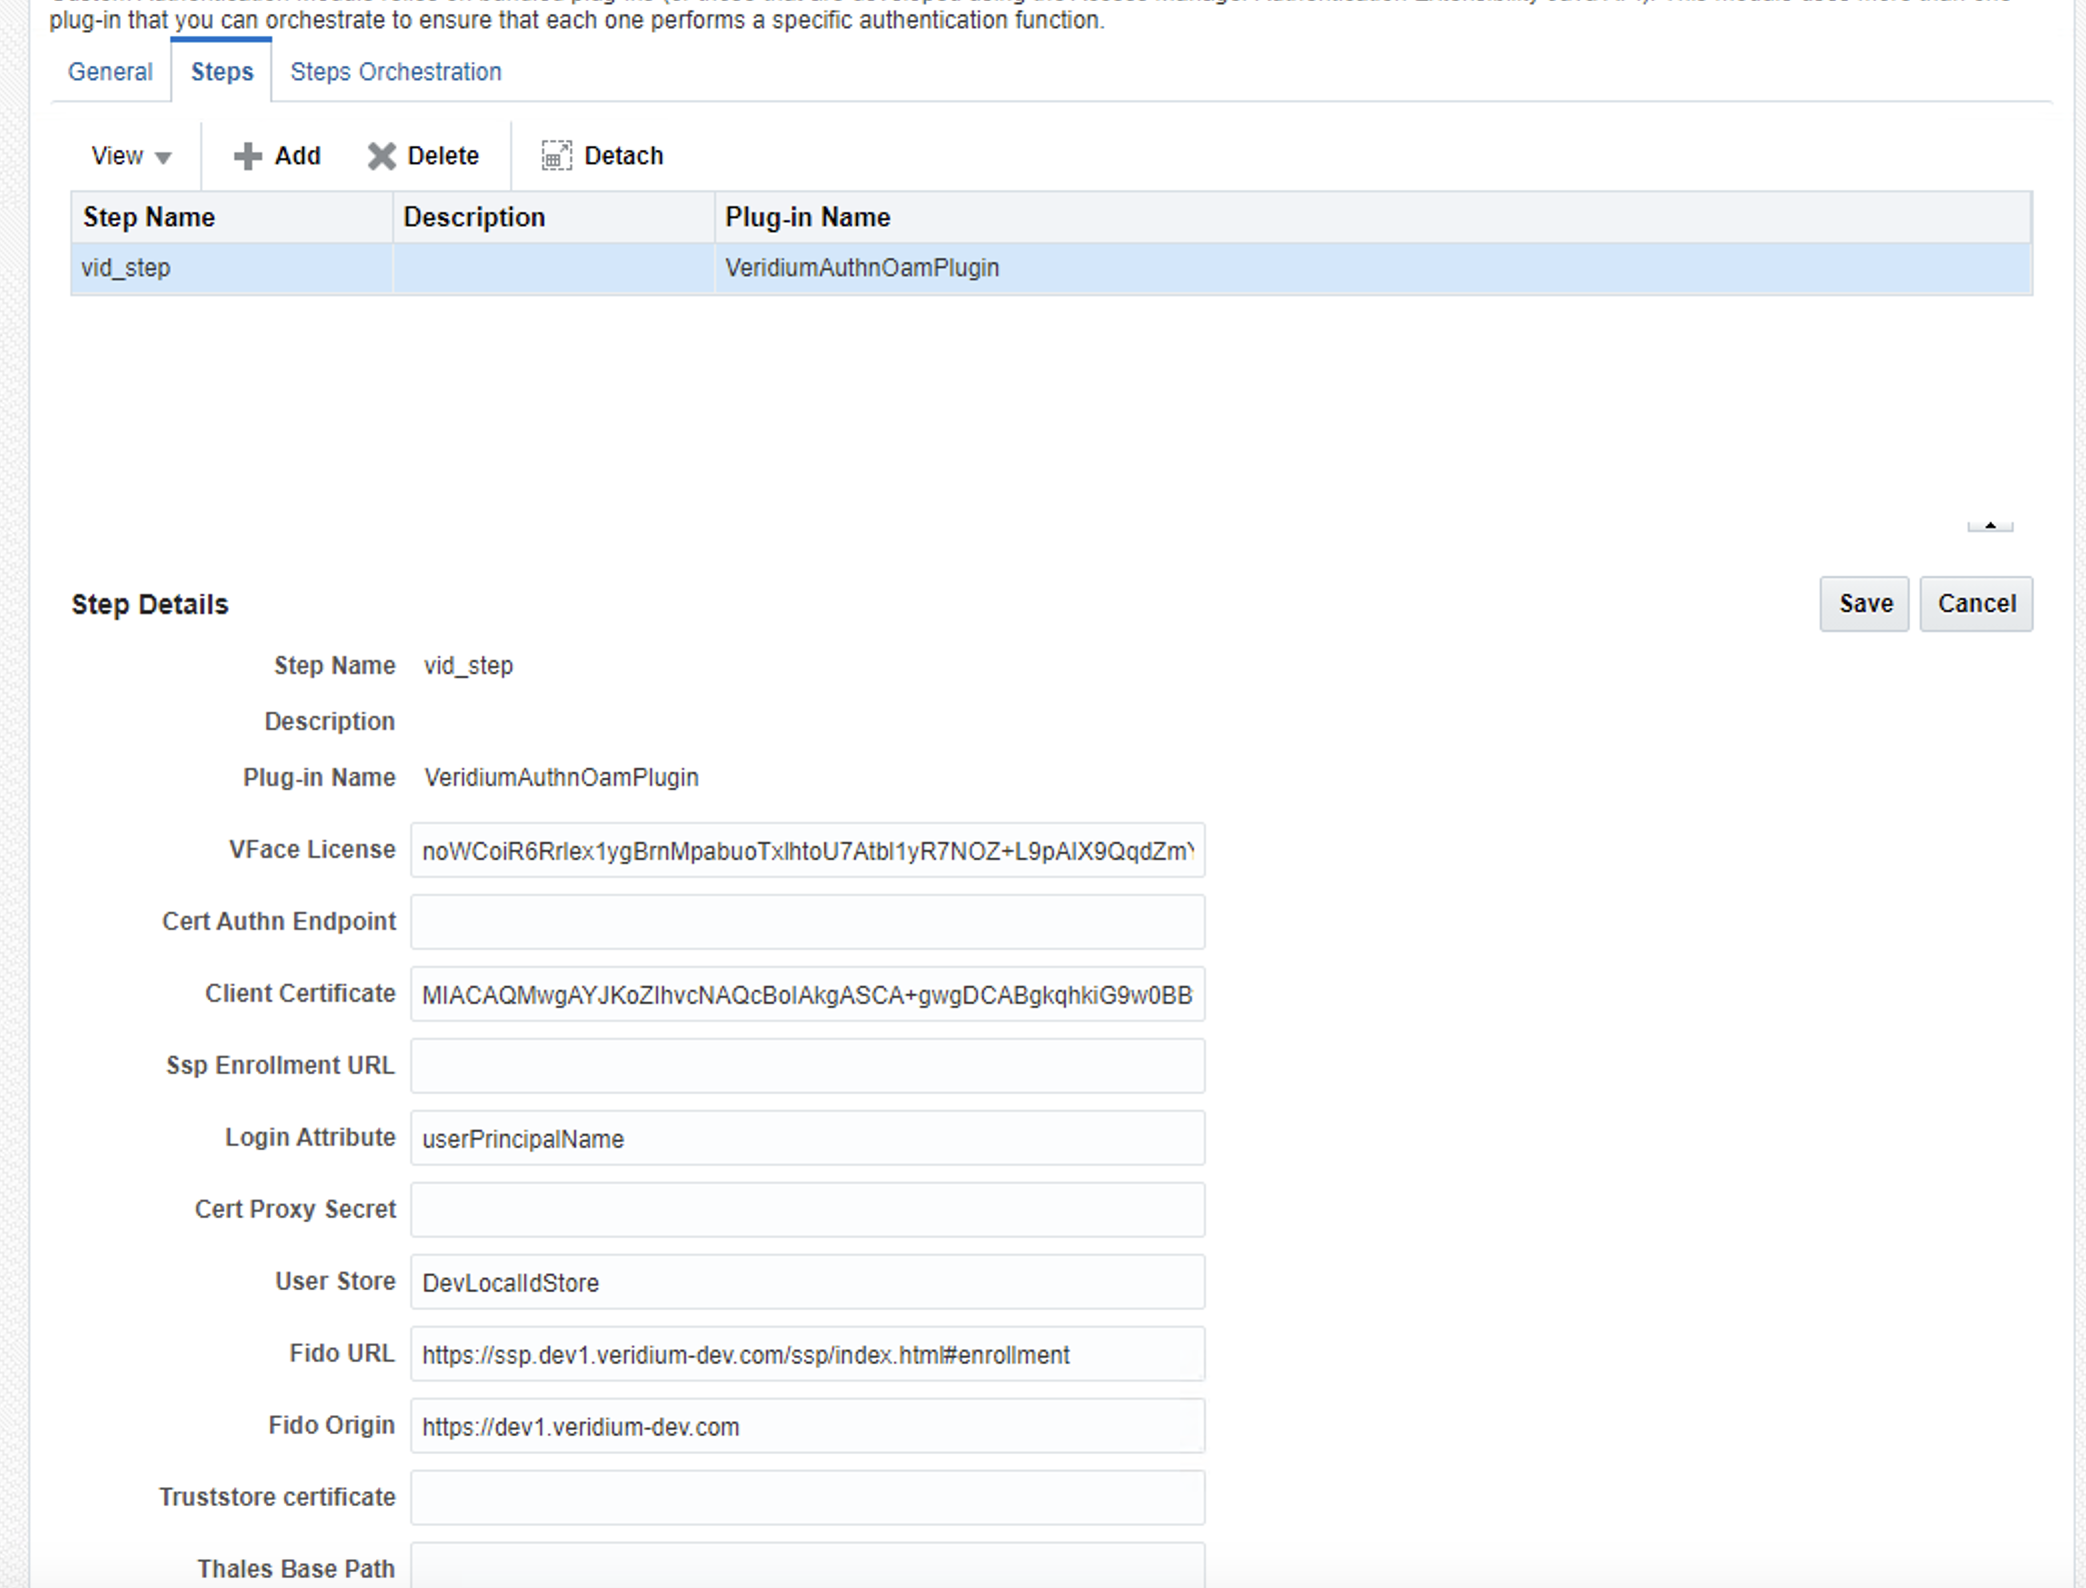Click the Cert Proxy Secret field
Image resolution: width=2086 pixels, height=1588 pixels.
(x=807, y=1210)
